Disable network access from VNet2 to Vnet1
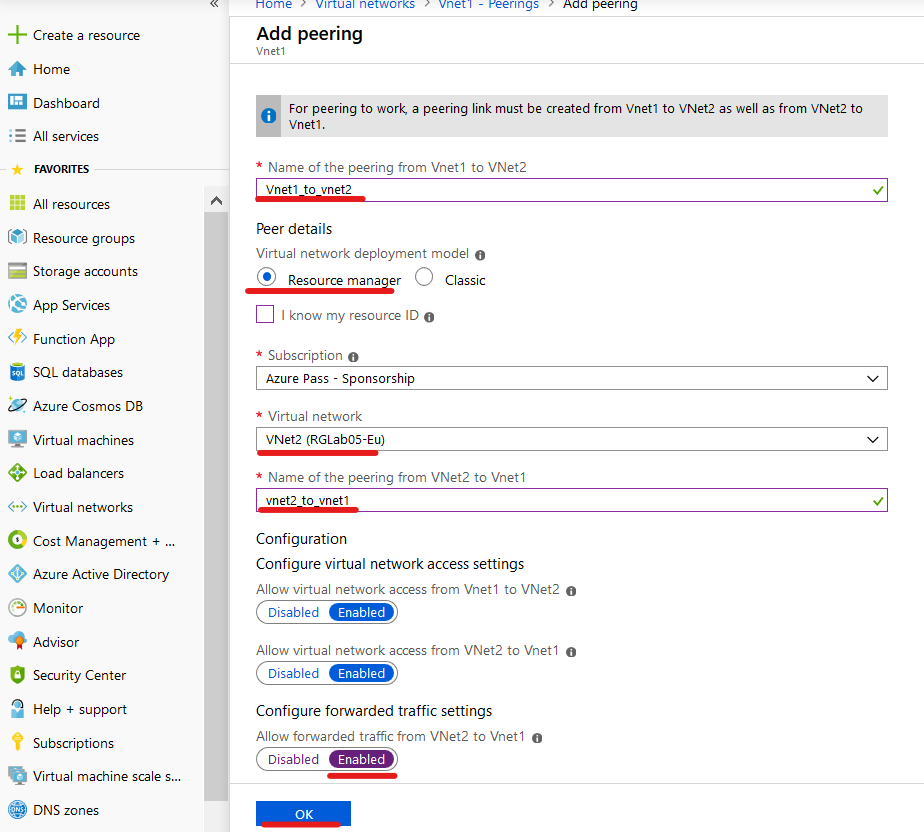Image resolution: width=924 pixels, height=832 pixels. tap(293, 673)
